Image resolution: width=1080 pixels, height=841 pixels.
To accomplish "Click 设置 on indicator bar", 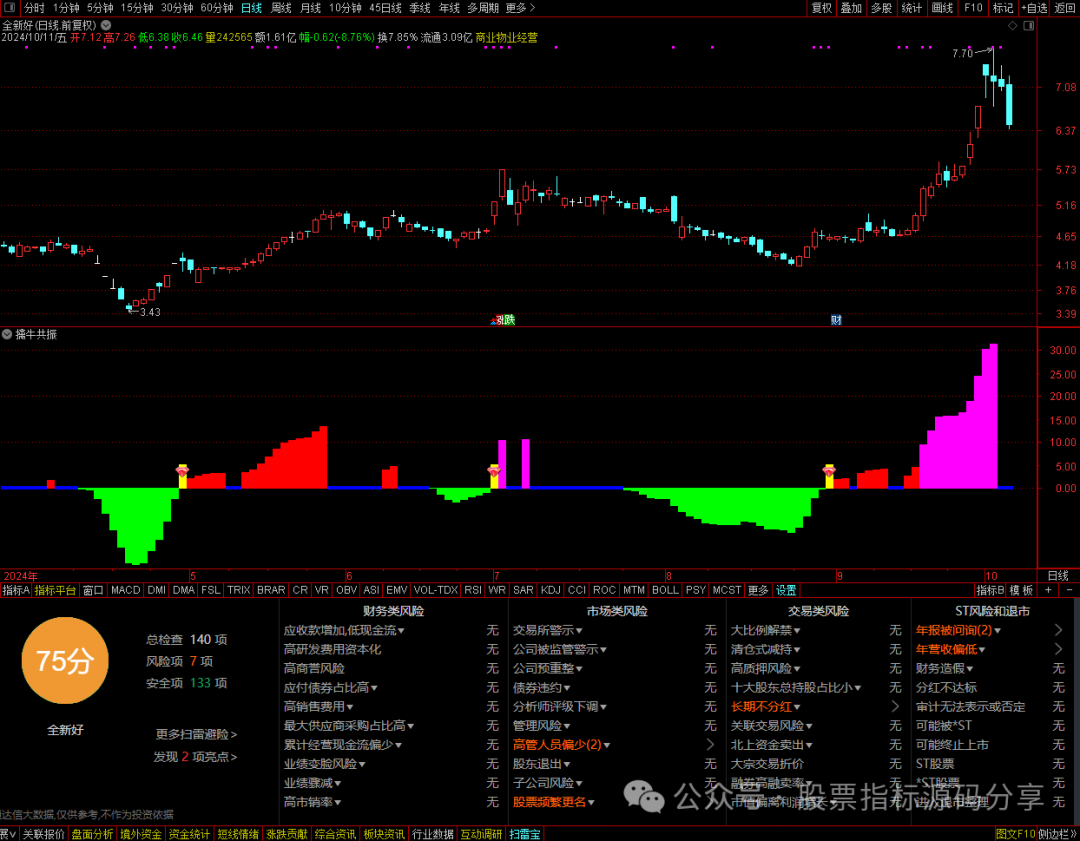I will 786,590.
